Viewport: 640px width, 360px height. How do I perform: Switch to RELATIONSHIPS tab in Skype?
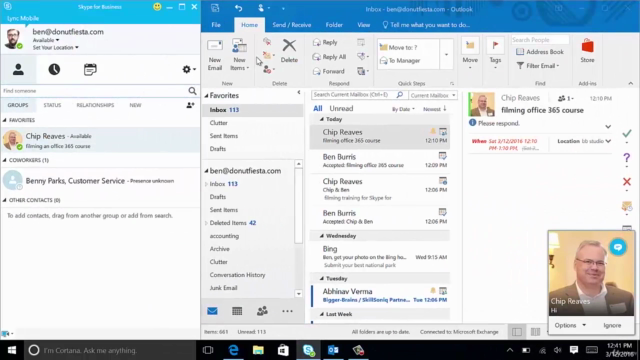pos(95,105)
